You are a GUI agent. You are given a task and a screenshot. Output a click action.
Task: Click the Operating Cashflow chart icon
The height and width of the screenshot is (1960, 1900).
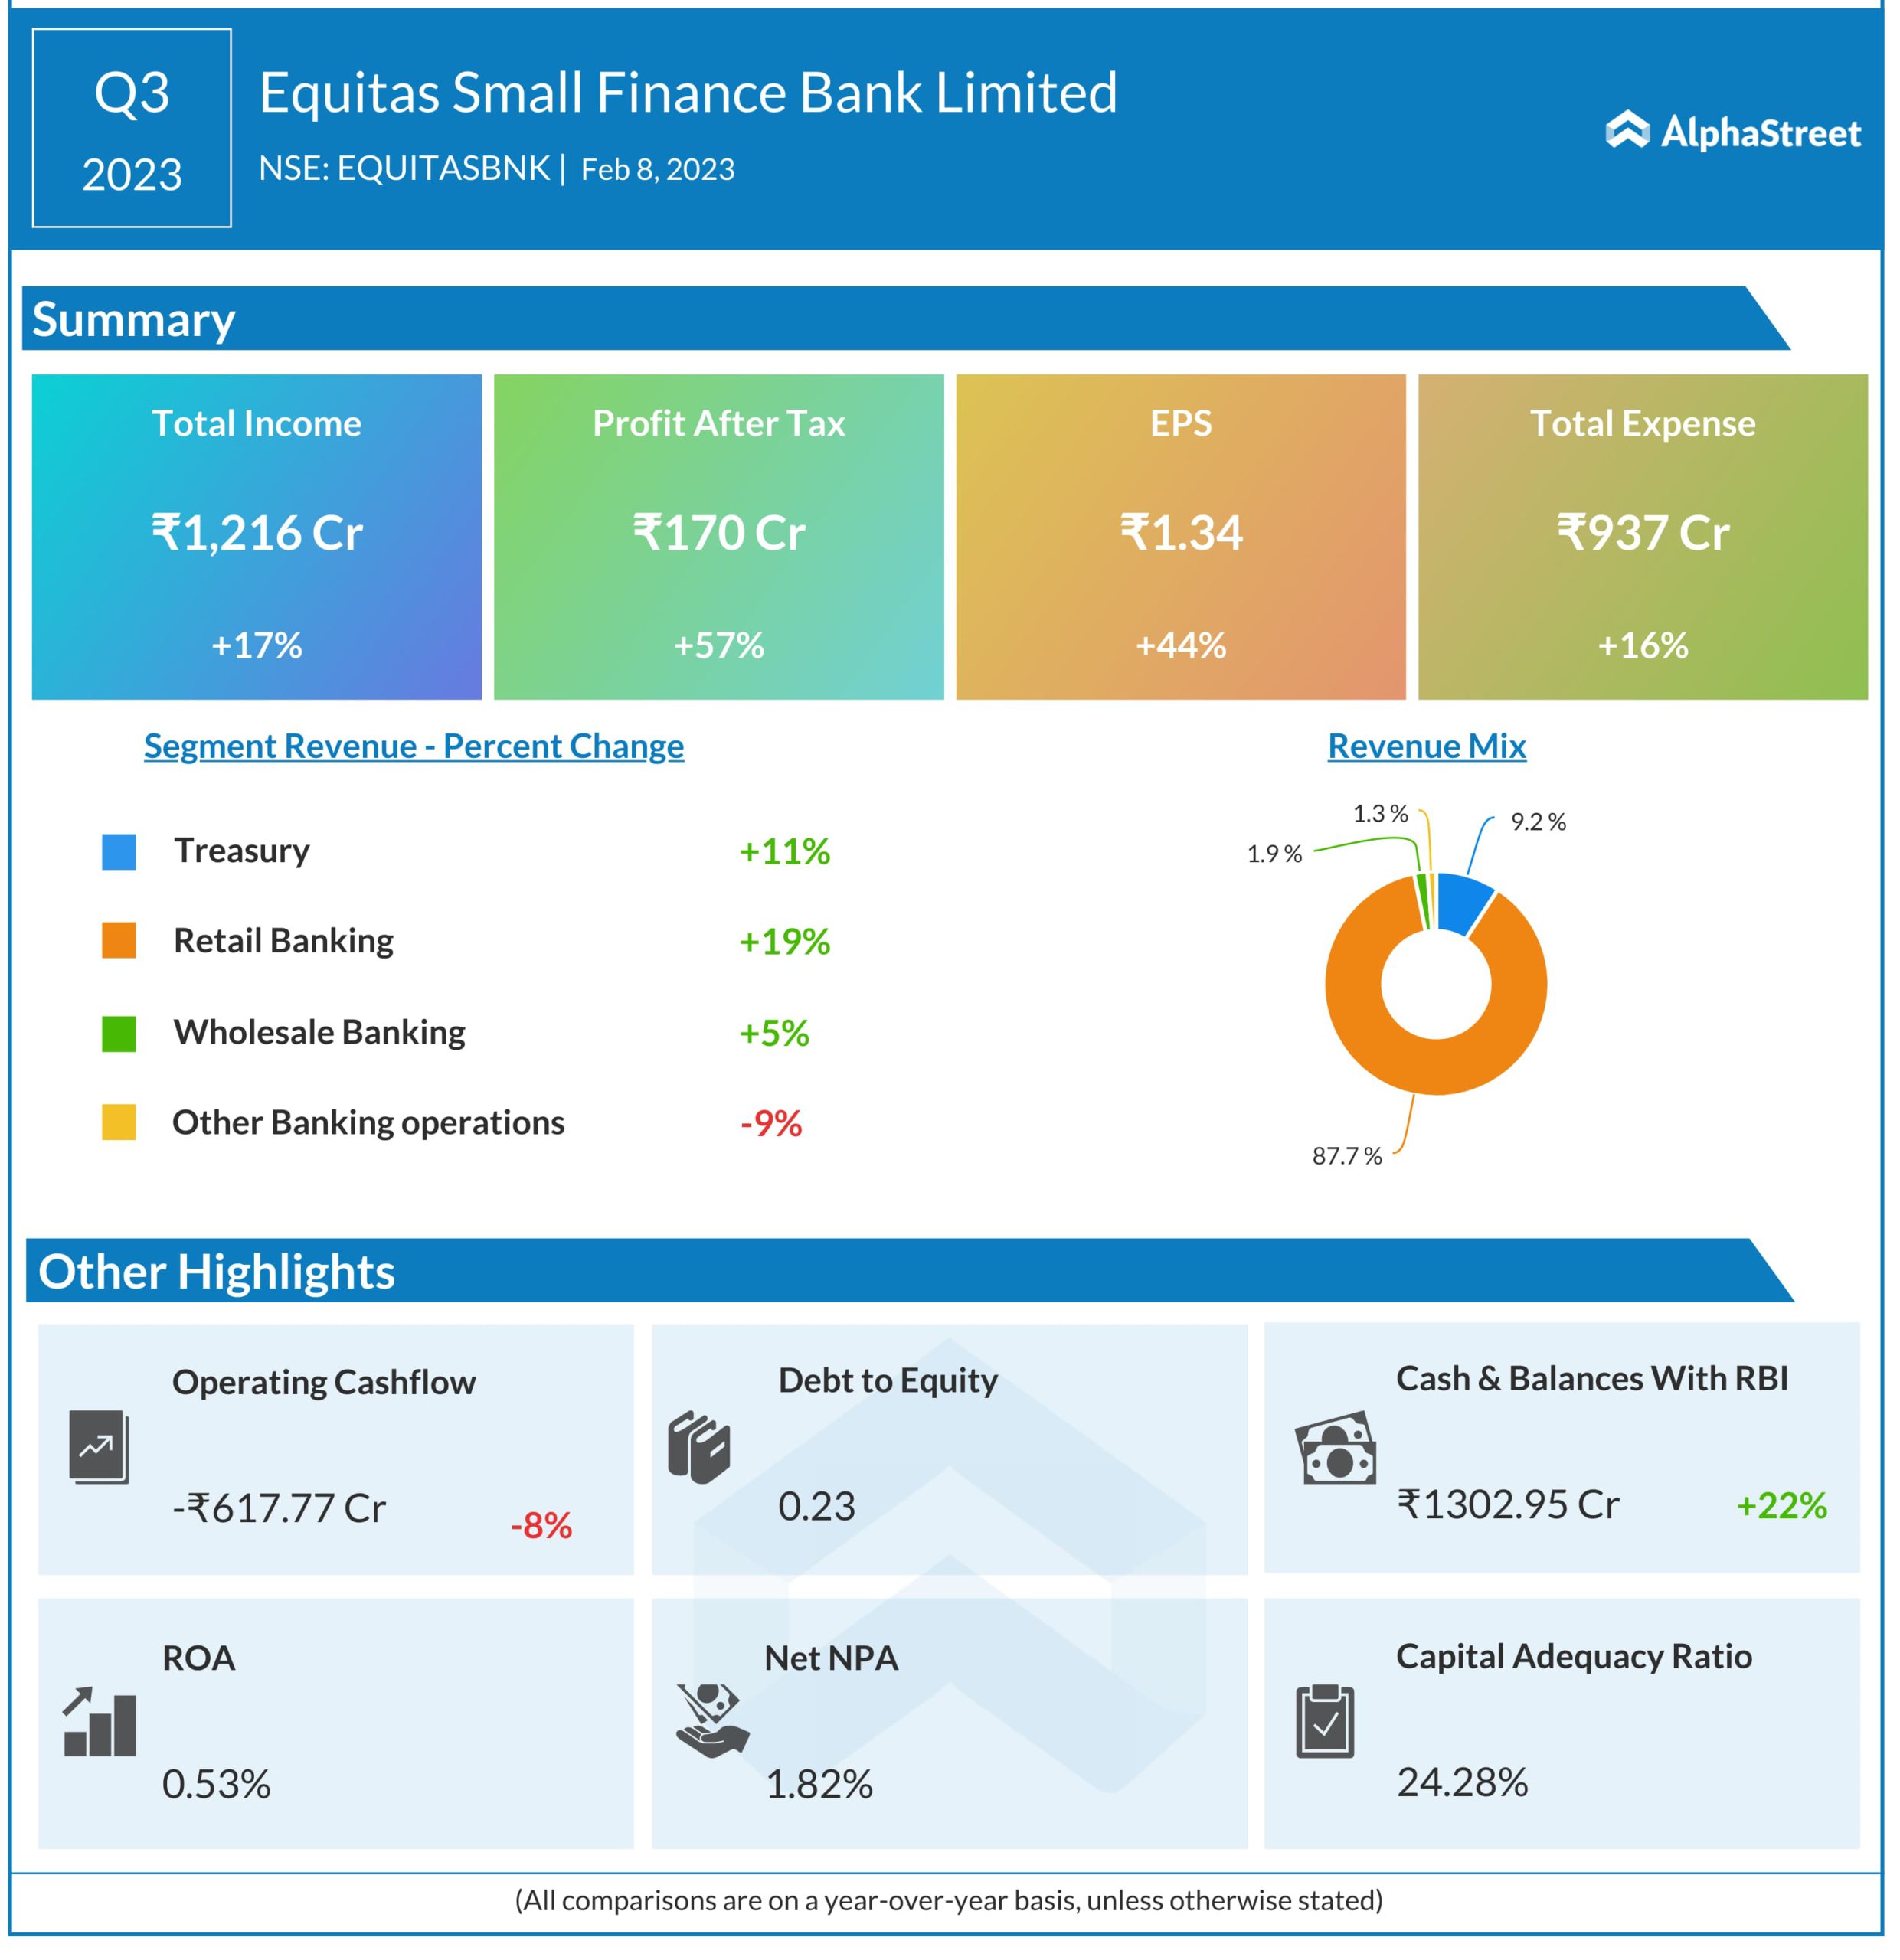(99, 1446)
